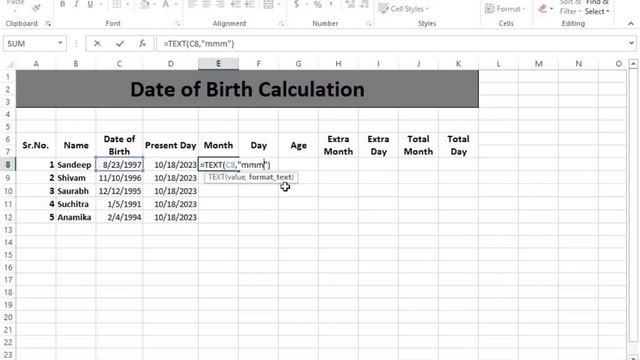Screen dimensions: 640x360
Task: Click the Fill Color bucket icon
Action: coord(144,4)
